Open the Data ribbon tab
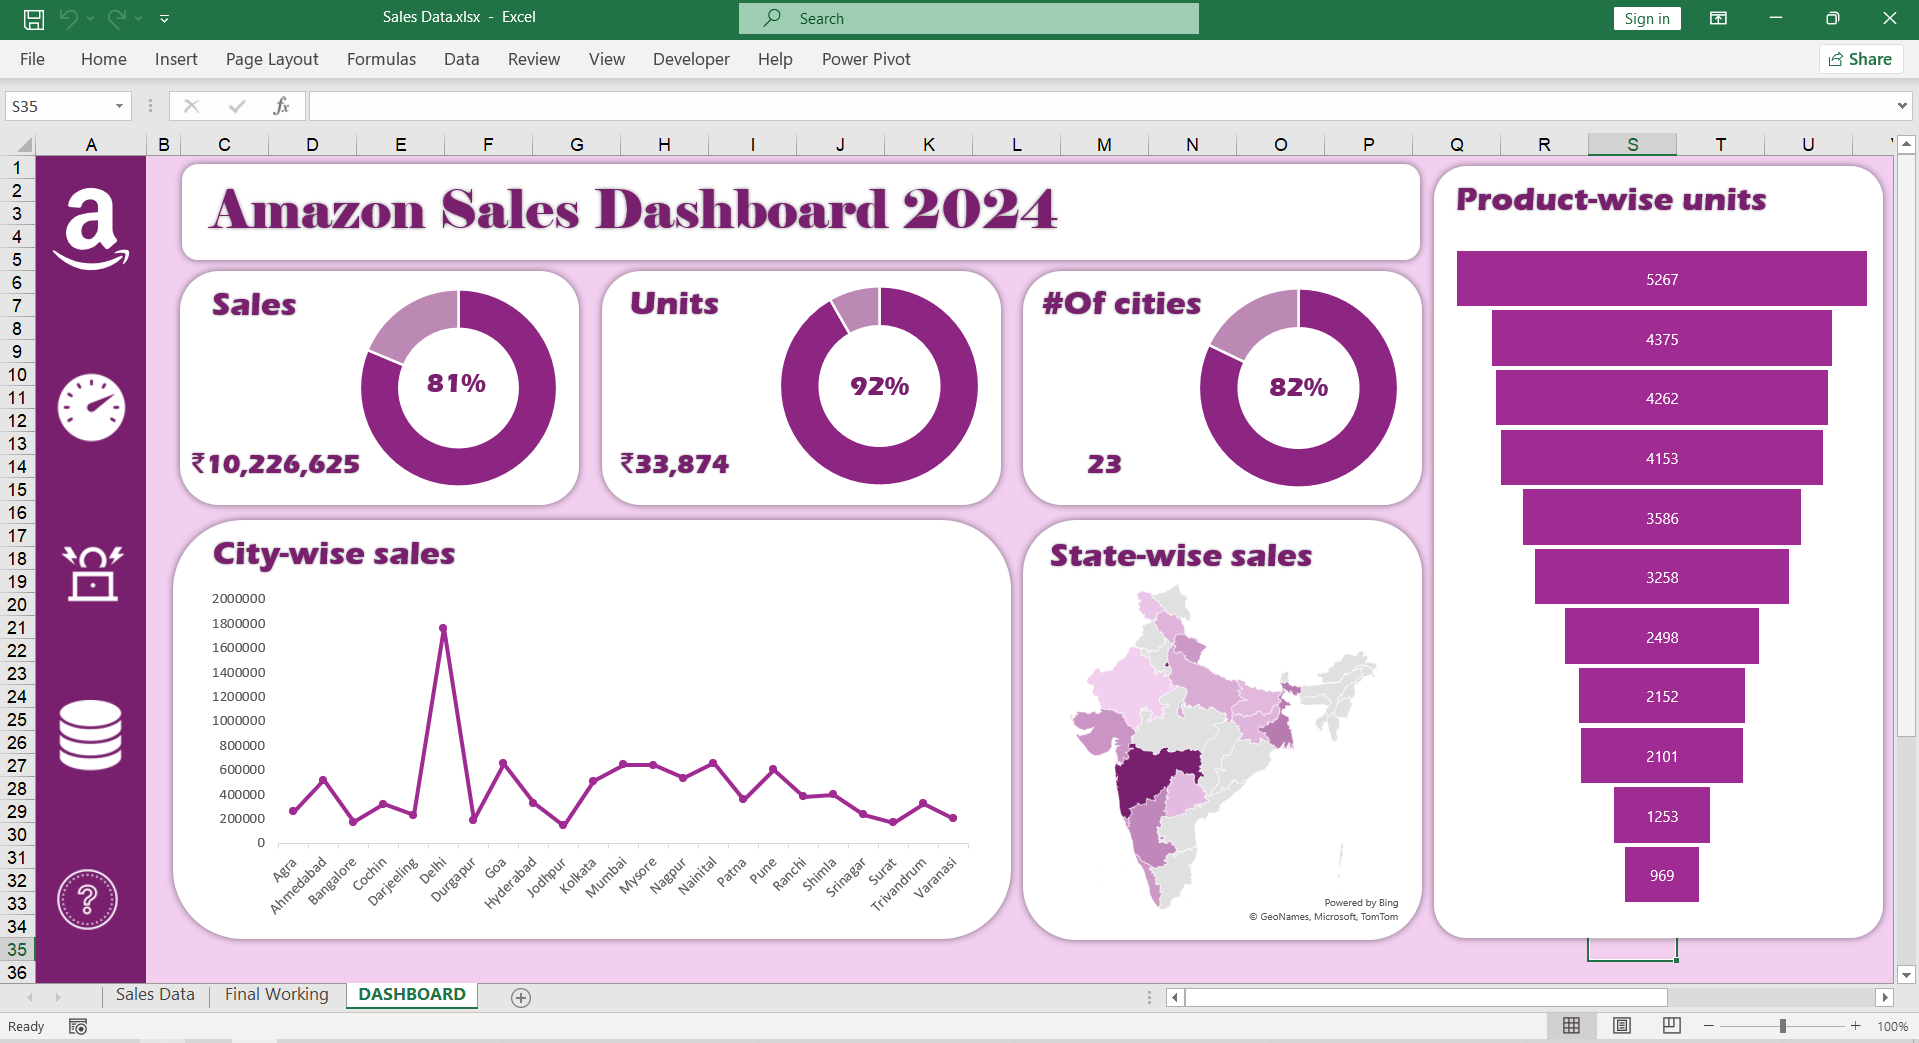The width and height of the screenshot is (1919, 1043). 461,59
